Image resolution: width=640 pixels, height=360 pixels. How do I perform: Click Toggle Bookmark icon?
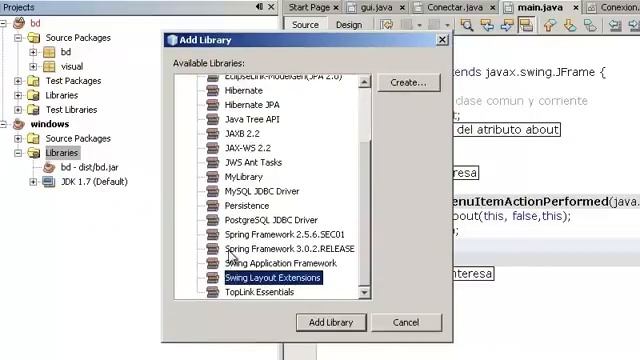[x=590, y=25]
